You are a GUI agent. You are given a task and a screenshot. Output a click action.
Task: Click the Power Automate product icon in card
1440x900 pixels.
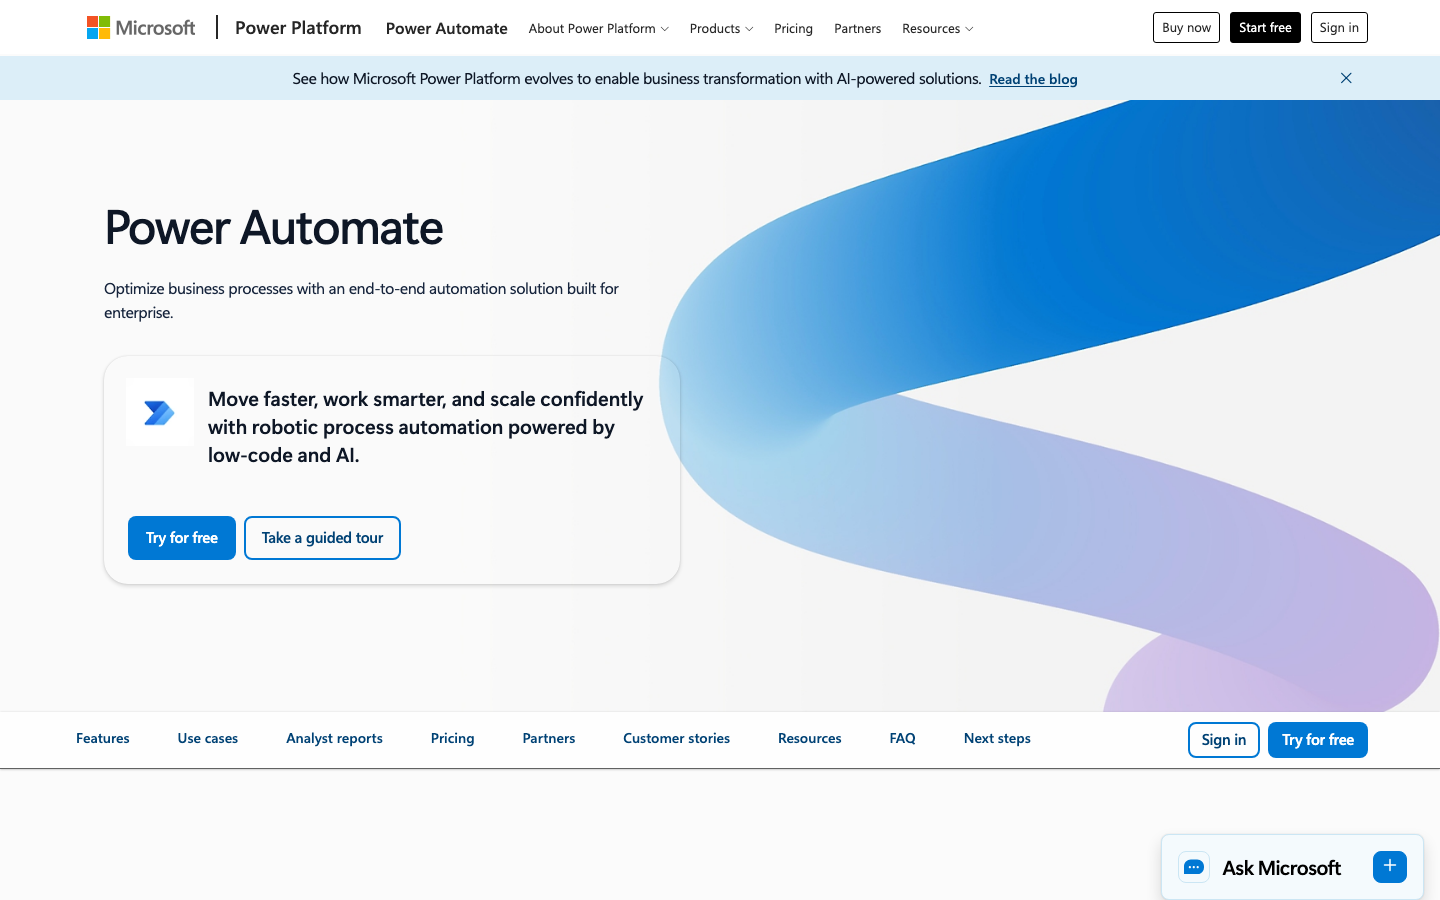point(160,412)
